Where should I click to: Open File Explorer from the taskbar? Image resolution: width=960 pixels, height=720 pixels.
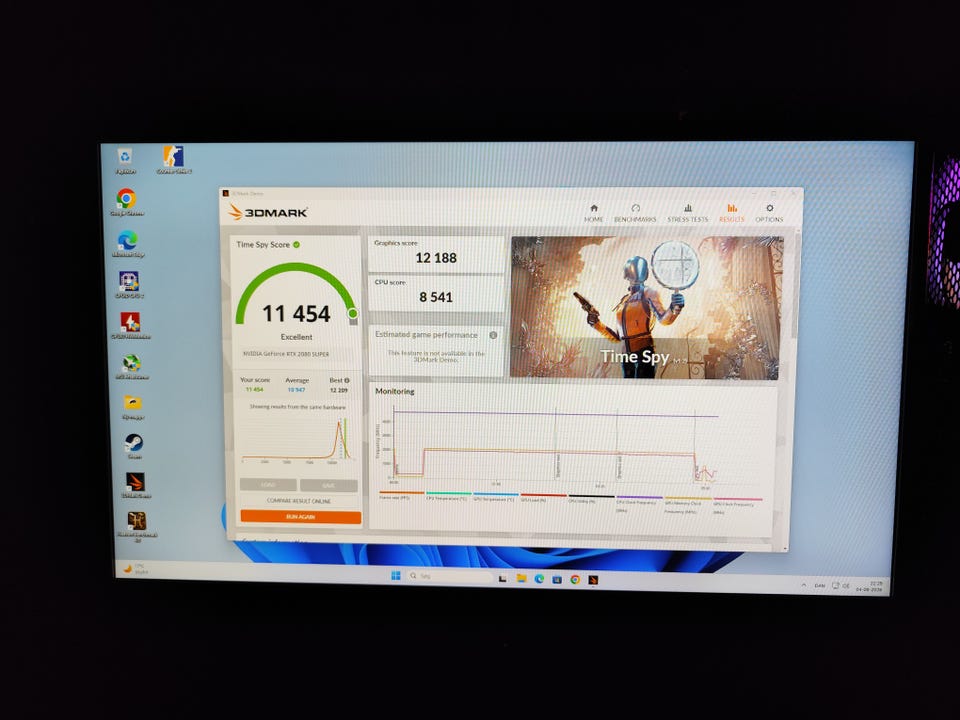point(521,578)
